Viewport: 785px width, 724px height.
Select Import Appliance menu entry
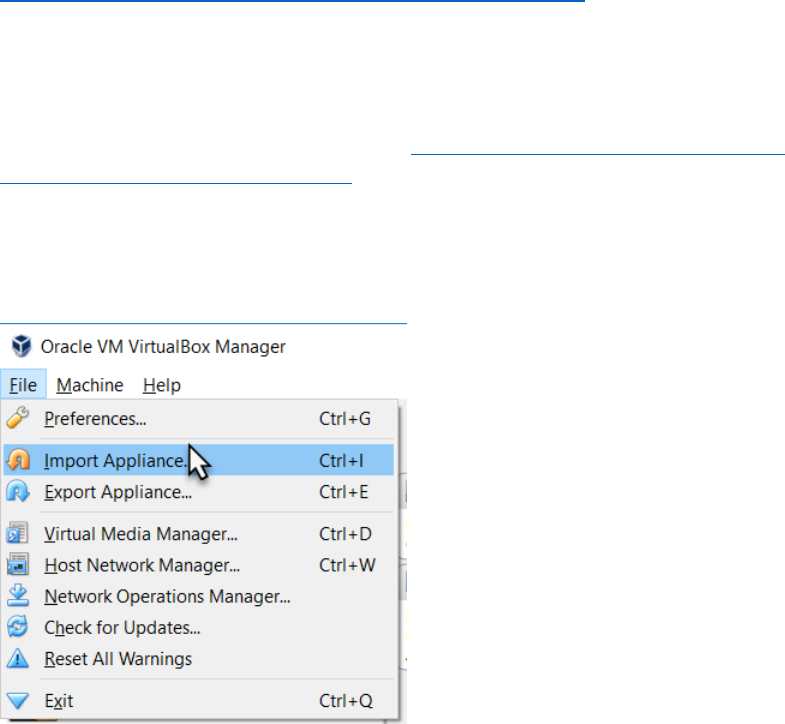point(199,460)
